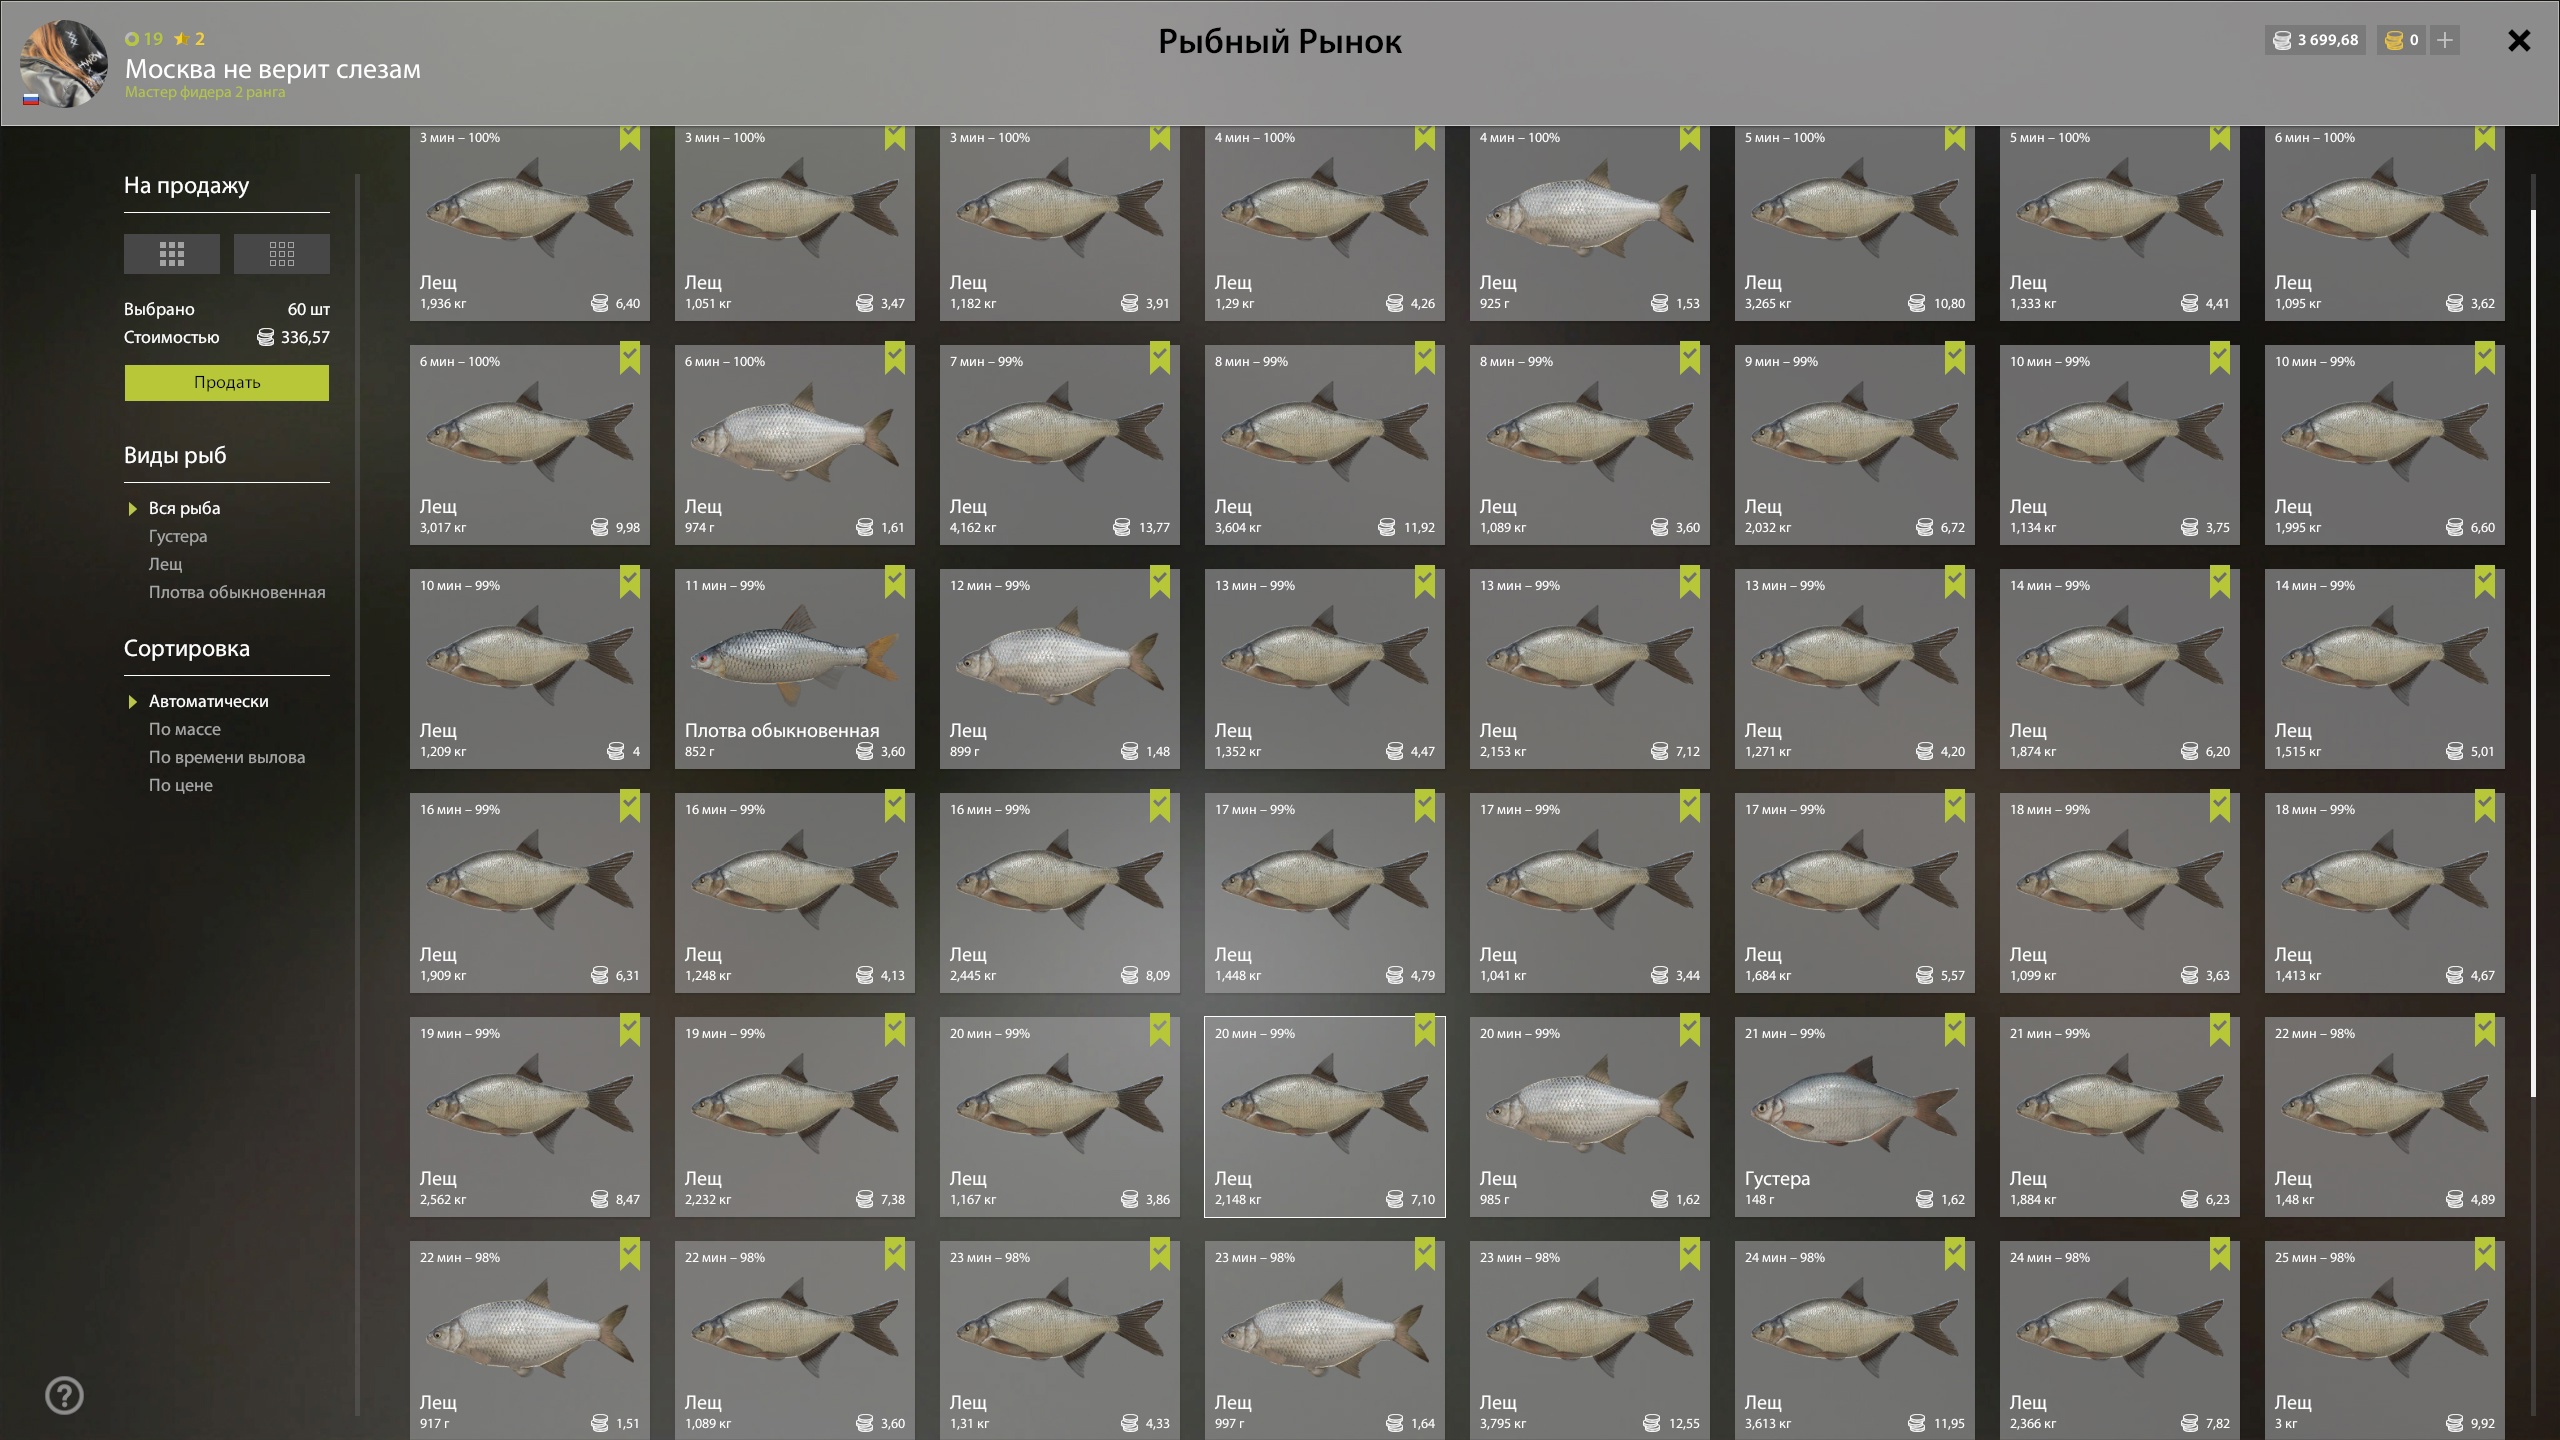Sort the fish По цене

pyautogui.click(x=181, y=785)
